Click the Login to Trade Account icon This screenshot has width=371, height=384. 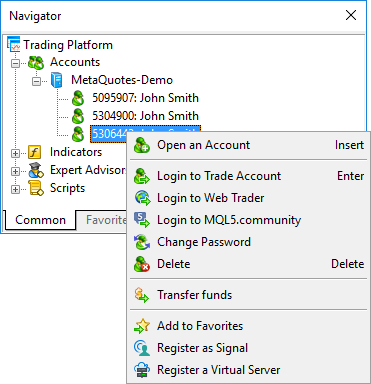[142, 176]
